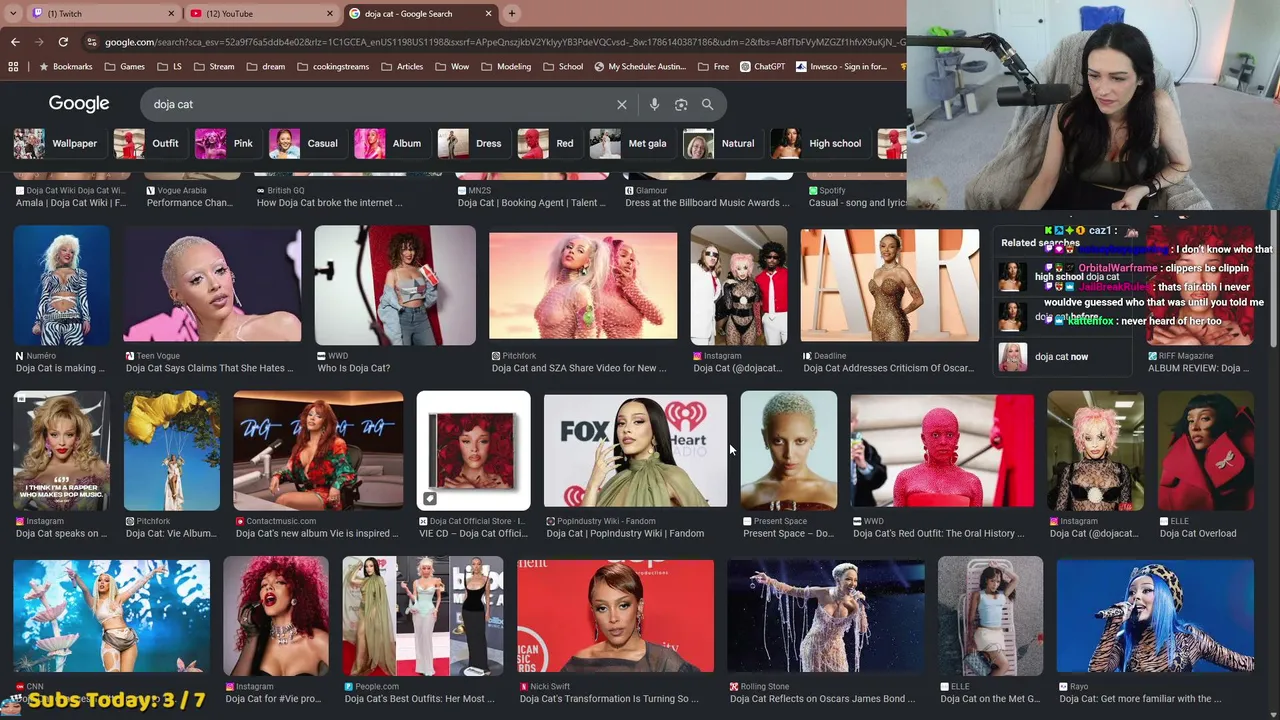Submit search using the magnifier icon
This screenshot has width=1280, height=720.
(x=707, y=104)
